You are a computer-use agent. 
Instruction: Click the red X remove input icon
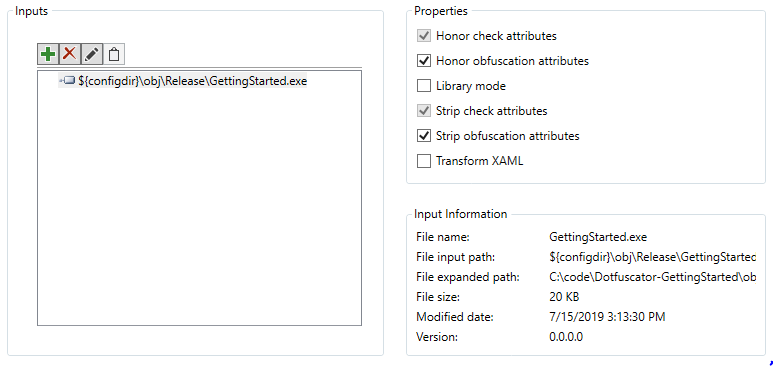pyautogui.click(x=70, y=54)
